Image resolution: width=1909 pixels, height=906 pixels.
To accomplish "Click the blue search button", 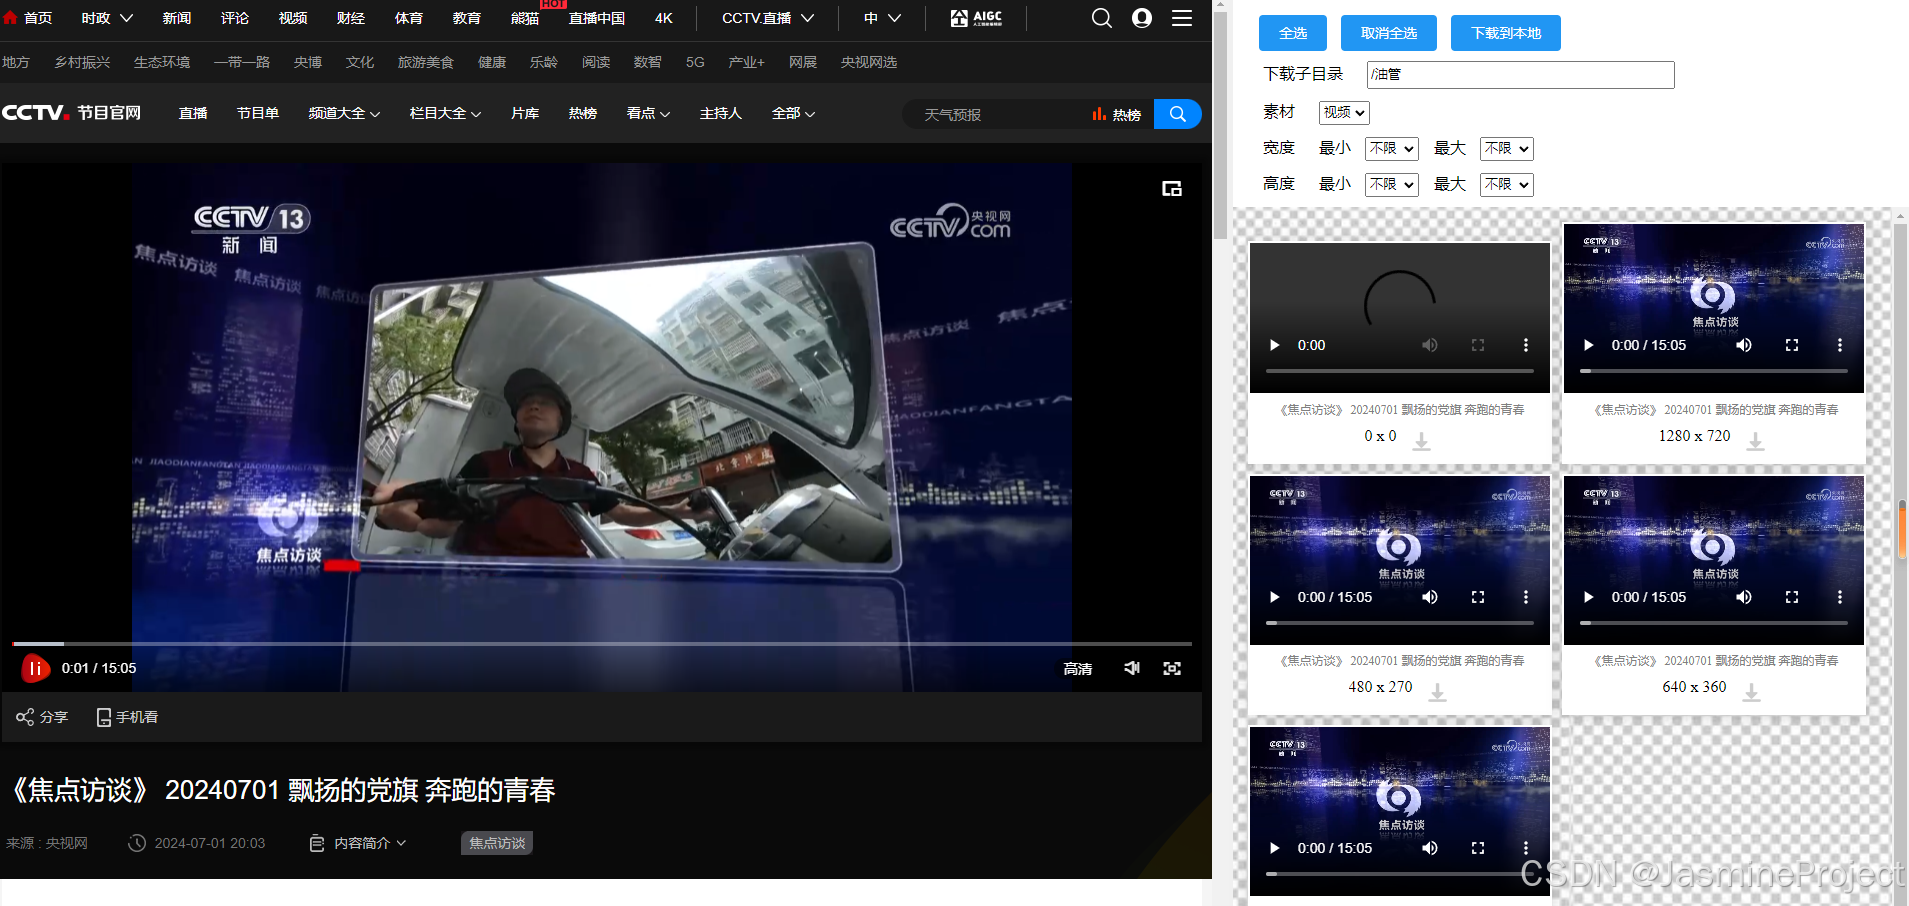I will (x=1177, y=114).
